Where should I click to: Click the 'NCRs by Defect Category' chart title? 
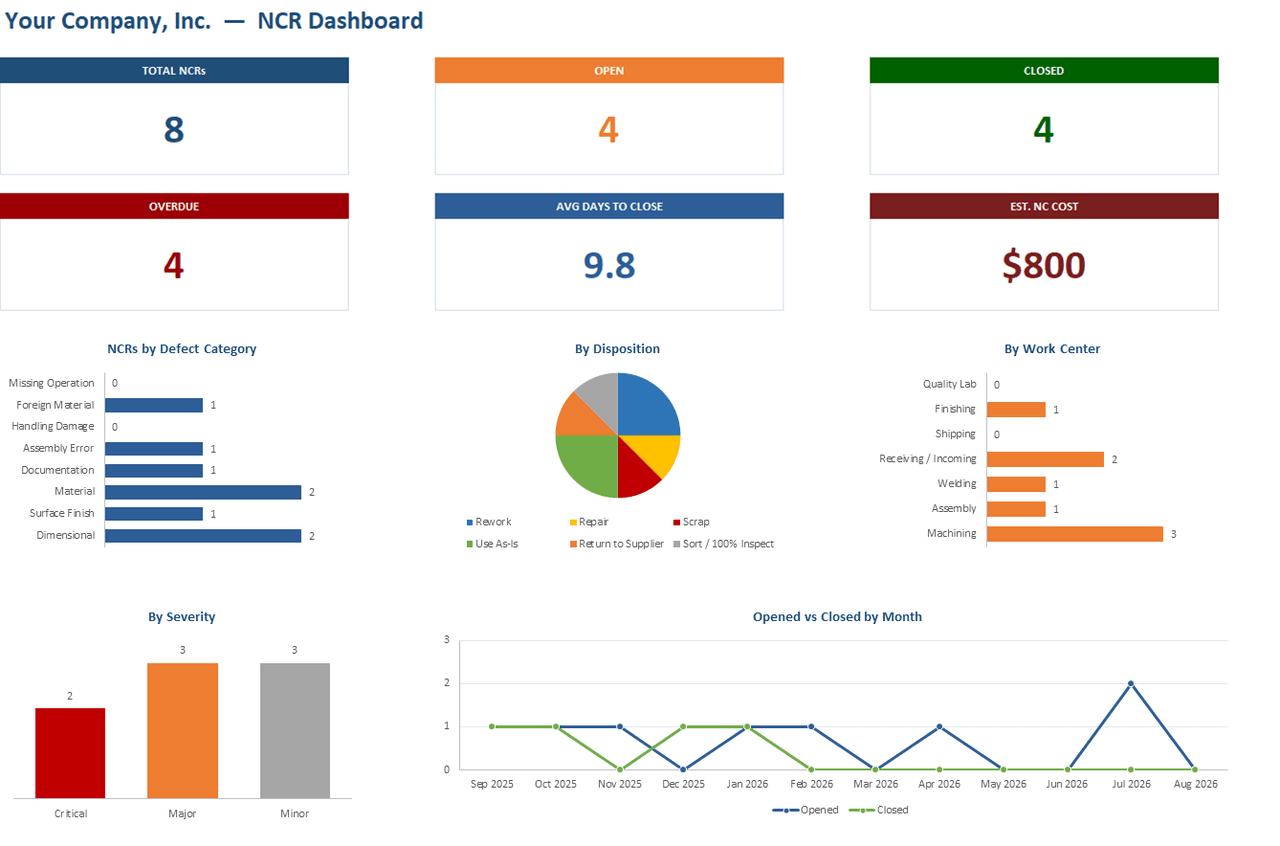[182, 349]
